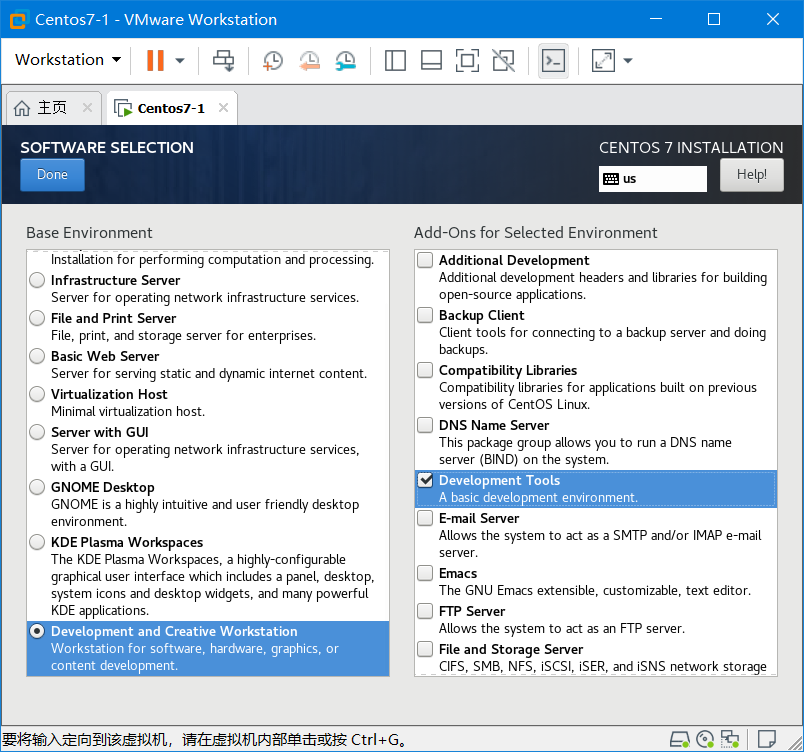Click the VMware pause virtual machine icon
This screenshot has height=752, width=804.
(155, 60)
